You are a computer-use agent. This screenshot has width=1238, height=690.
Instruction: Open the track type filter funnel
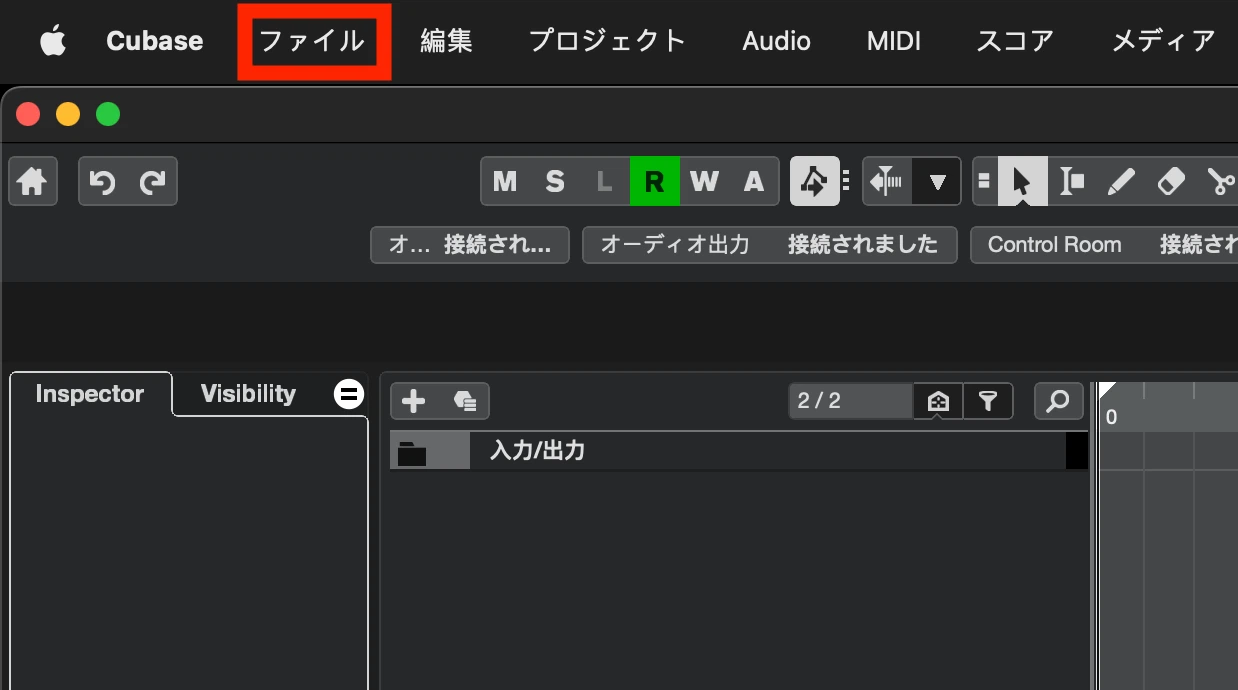tap(988, 401)
